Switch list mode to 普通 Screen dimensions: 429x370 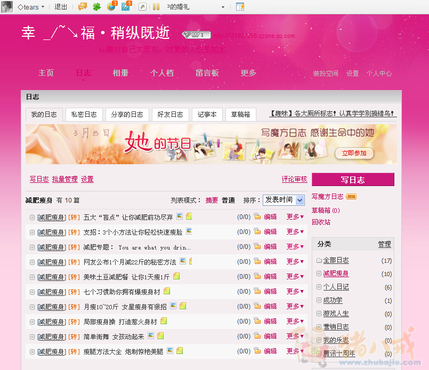(x=228, y=200)
